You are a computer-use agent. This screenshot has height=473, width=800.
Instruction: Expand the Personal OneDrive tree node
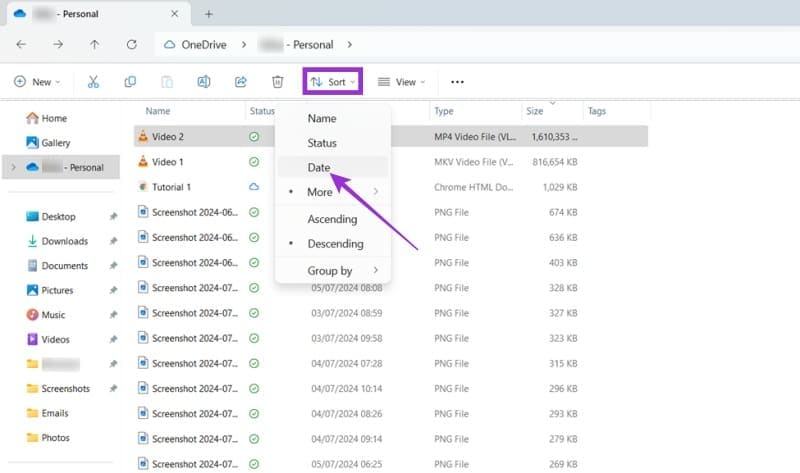tap(14, 167)
